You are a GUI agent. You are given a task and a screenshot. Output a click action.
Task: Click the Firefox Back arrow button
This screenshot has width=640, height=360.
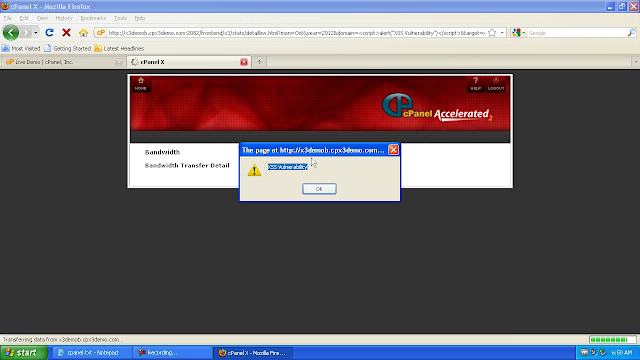point(11,33)
